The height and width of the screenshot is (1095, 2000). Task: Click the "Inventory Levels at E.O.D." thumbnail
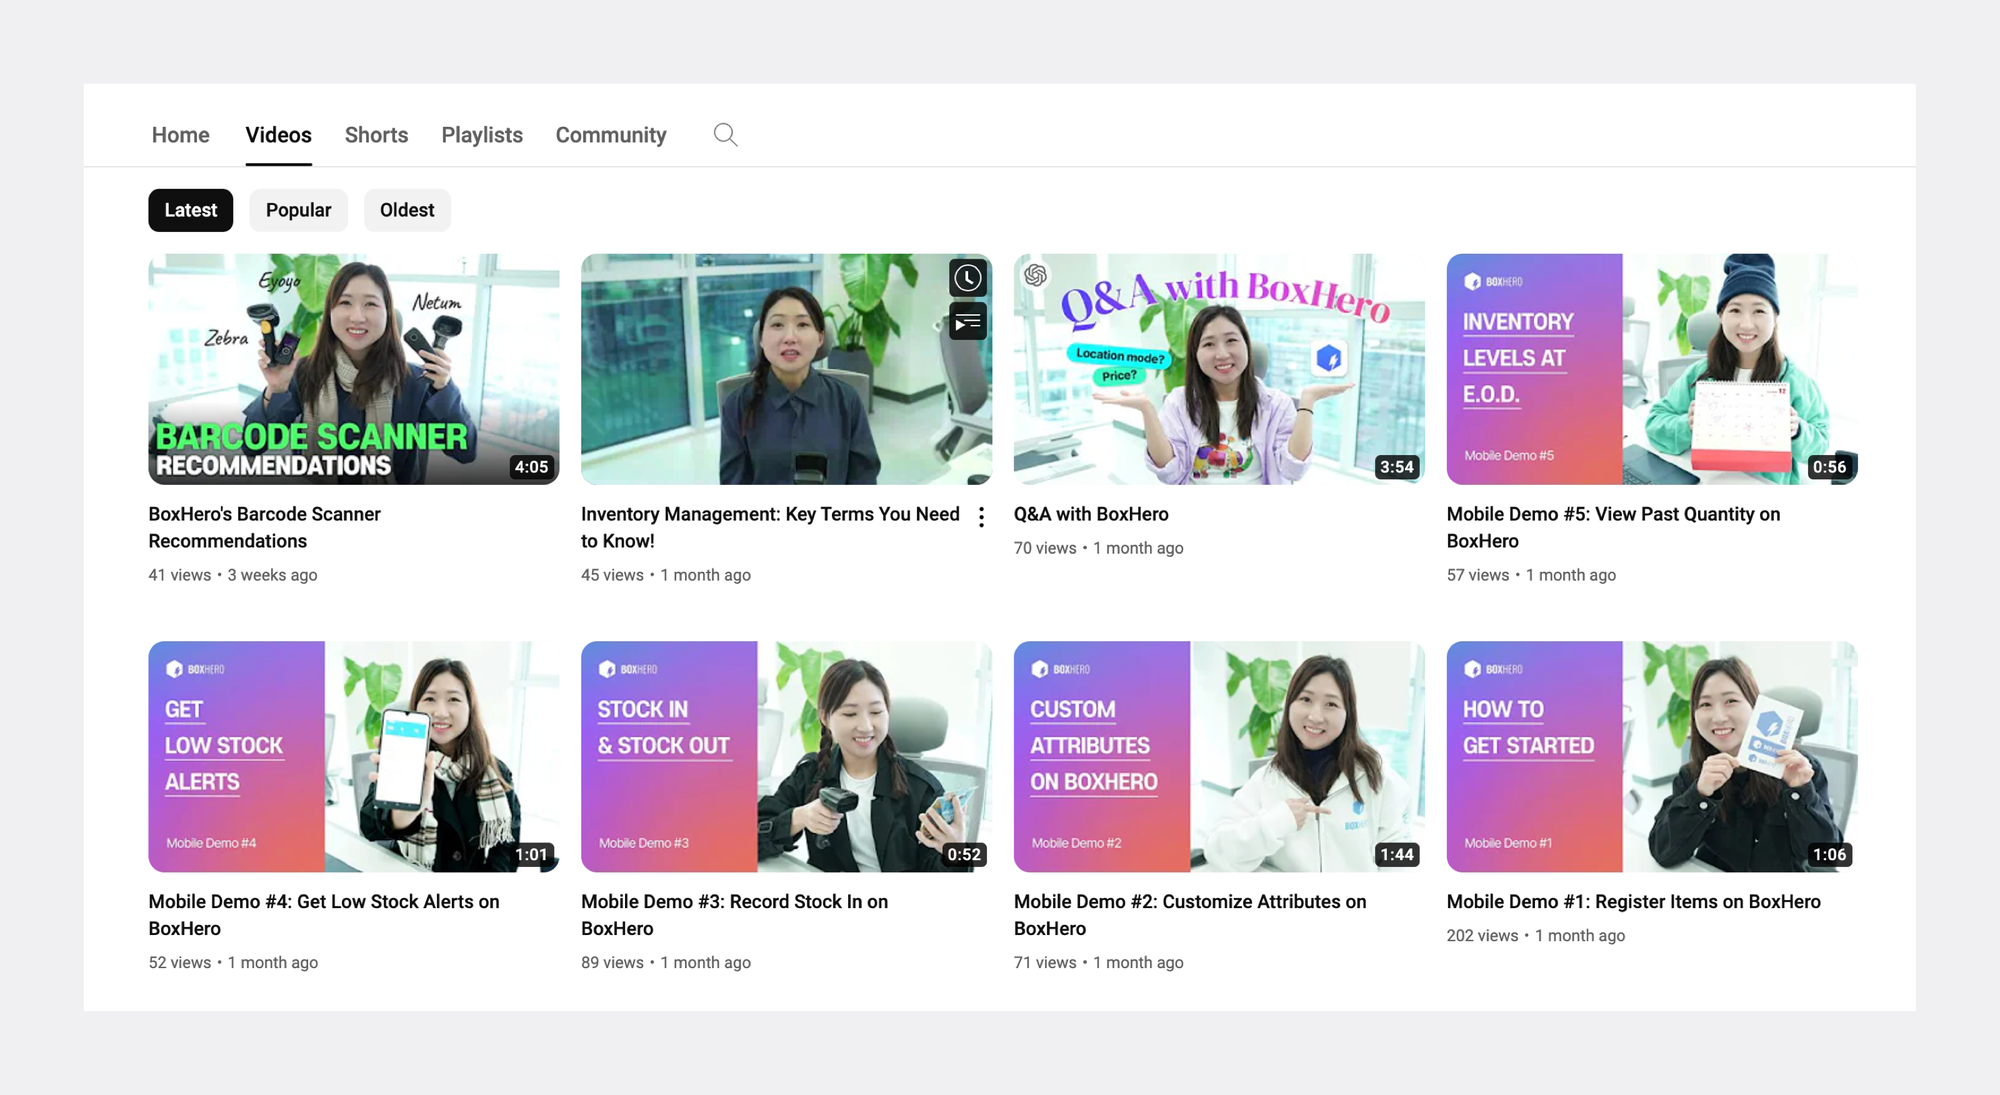pyautogui.click(x=1651, y=369)
